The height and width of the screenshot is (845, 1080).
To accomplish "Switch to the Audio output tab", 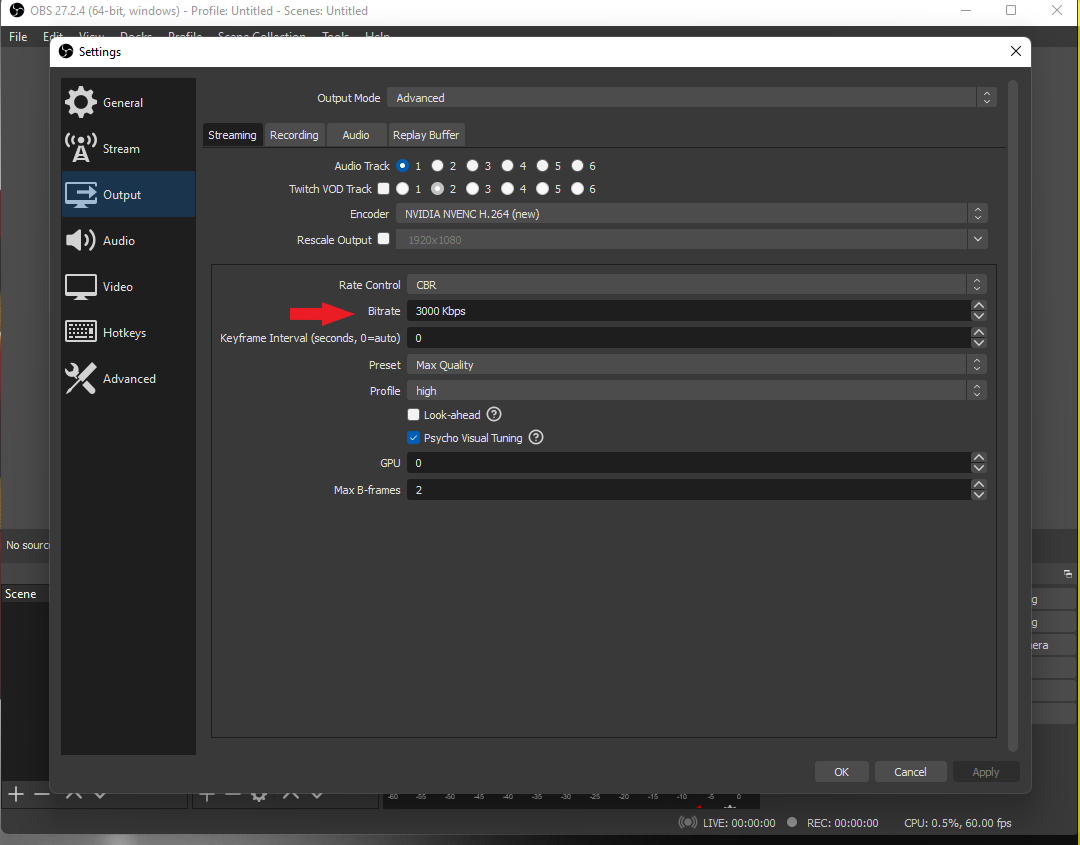I will [356, 135].
